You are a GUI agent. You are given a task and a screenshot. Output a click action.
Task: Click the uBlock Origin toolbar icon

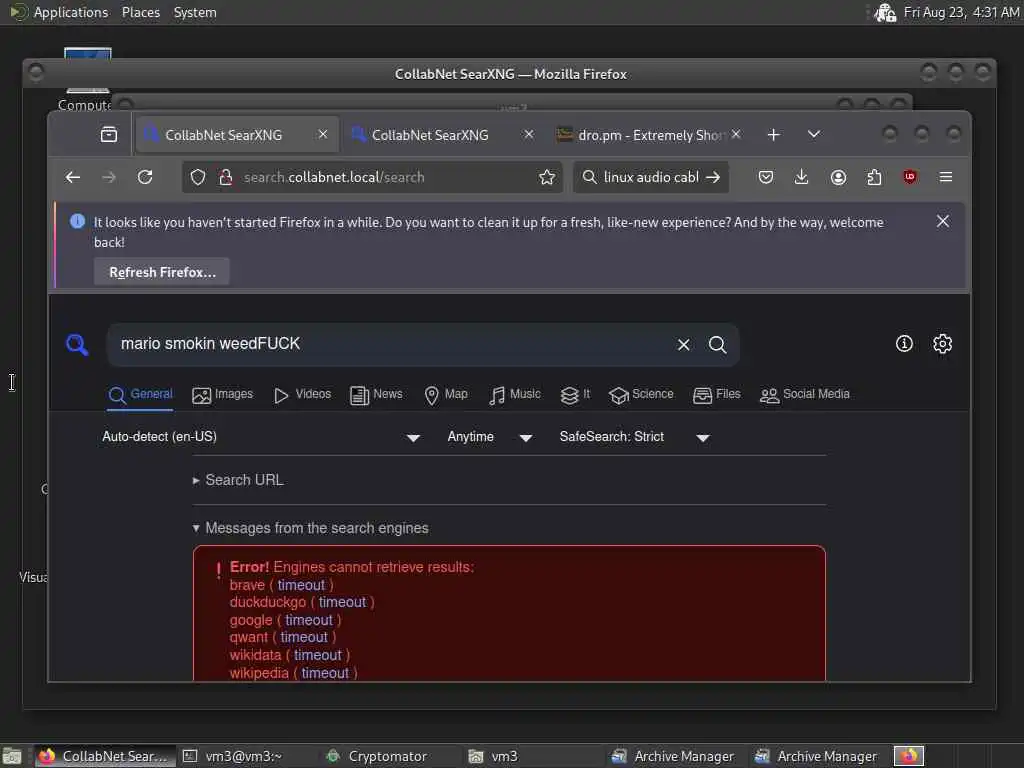pyautogui.click(x=910, y=176)
